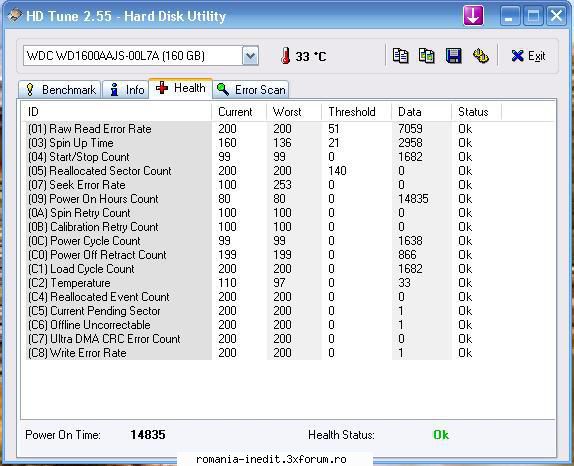Click the purple download arrow icon in title bar
Screen dimensions: 574x466
(473, 16)
